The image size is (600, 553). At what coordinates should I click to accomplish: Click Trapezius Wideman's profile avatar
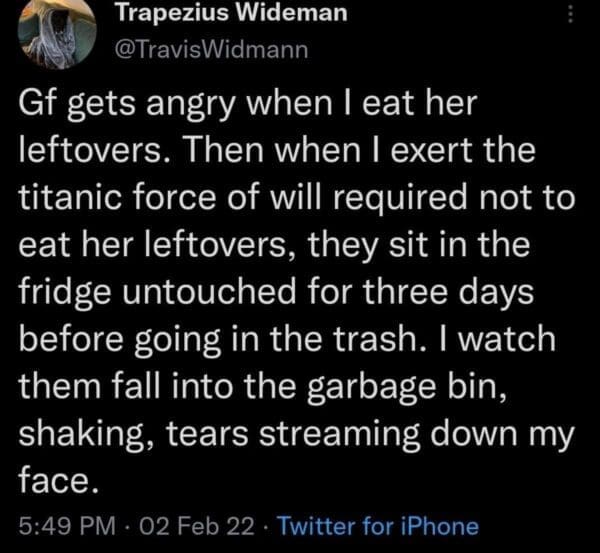point(56,34)
